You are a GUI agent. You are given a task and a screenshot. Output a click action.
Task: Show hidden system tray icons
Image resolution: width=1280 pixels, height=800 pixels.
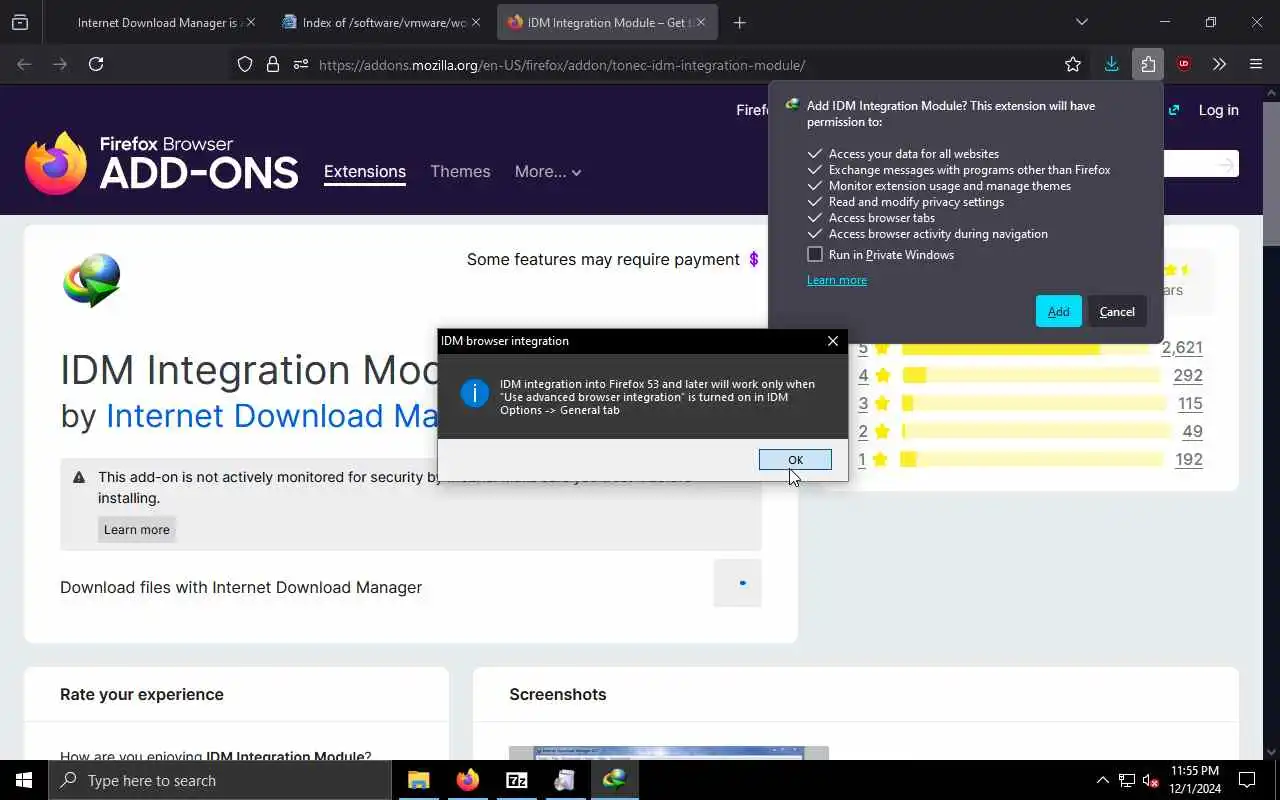(1102, 780)
